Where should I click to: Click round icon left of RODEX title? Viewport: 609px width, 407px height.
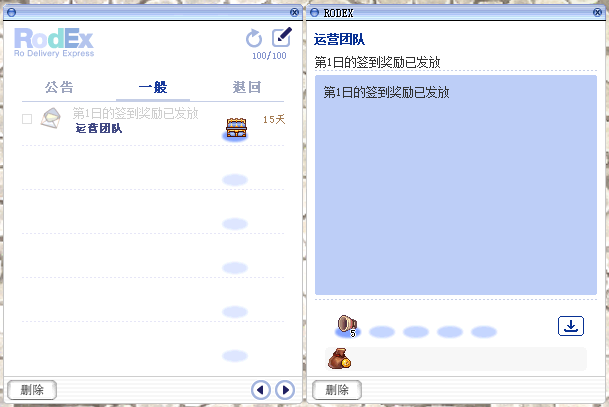click(314, 13)
